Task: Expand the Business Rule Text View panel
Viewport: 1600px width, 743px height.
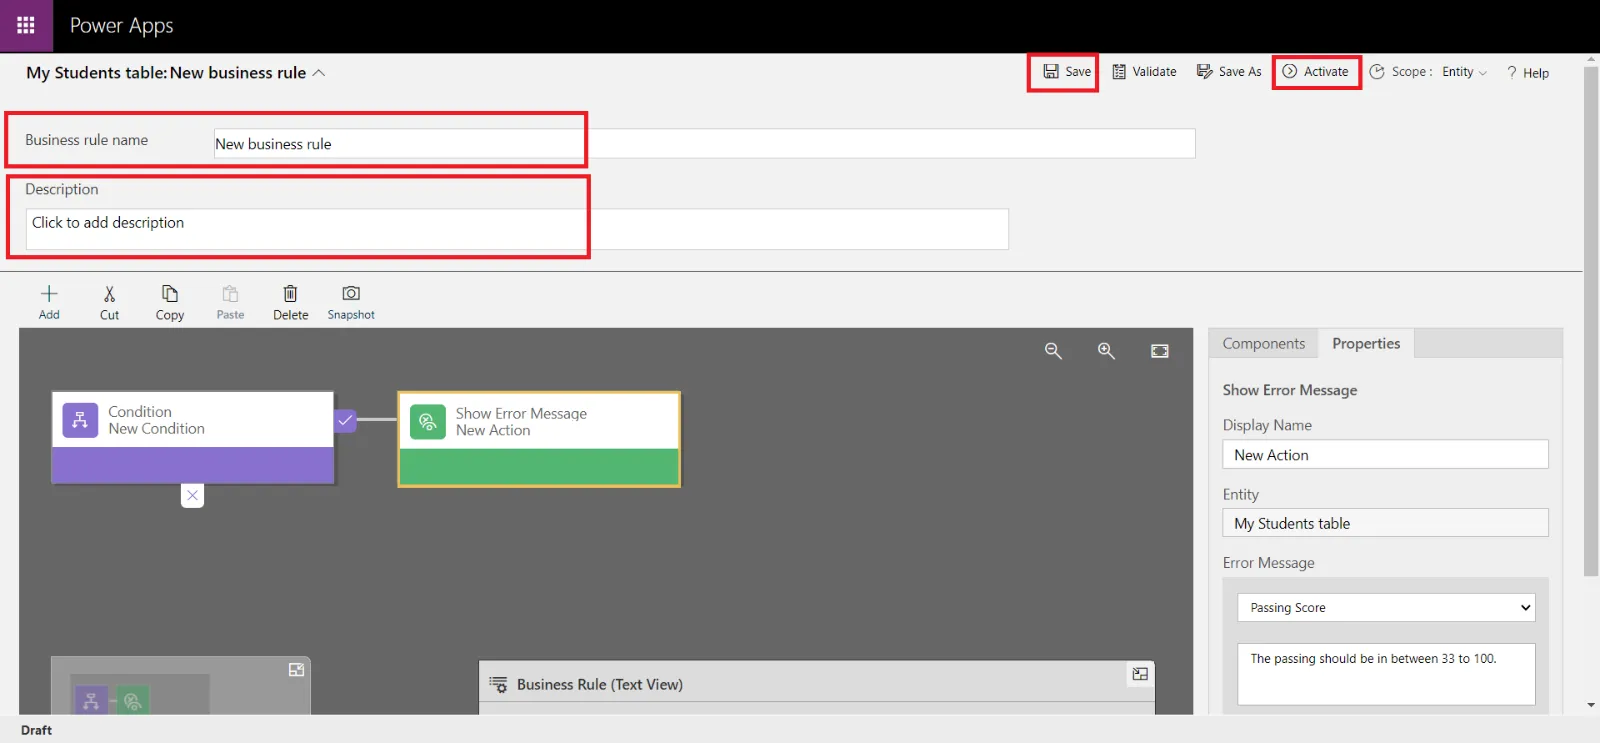Action: tap(1140, 674)
